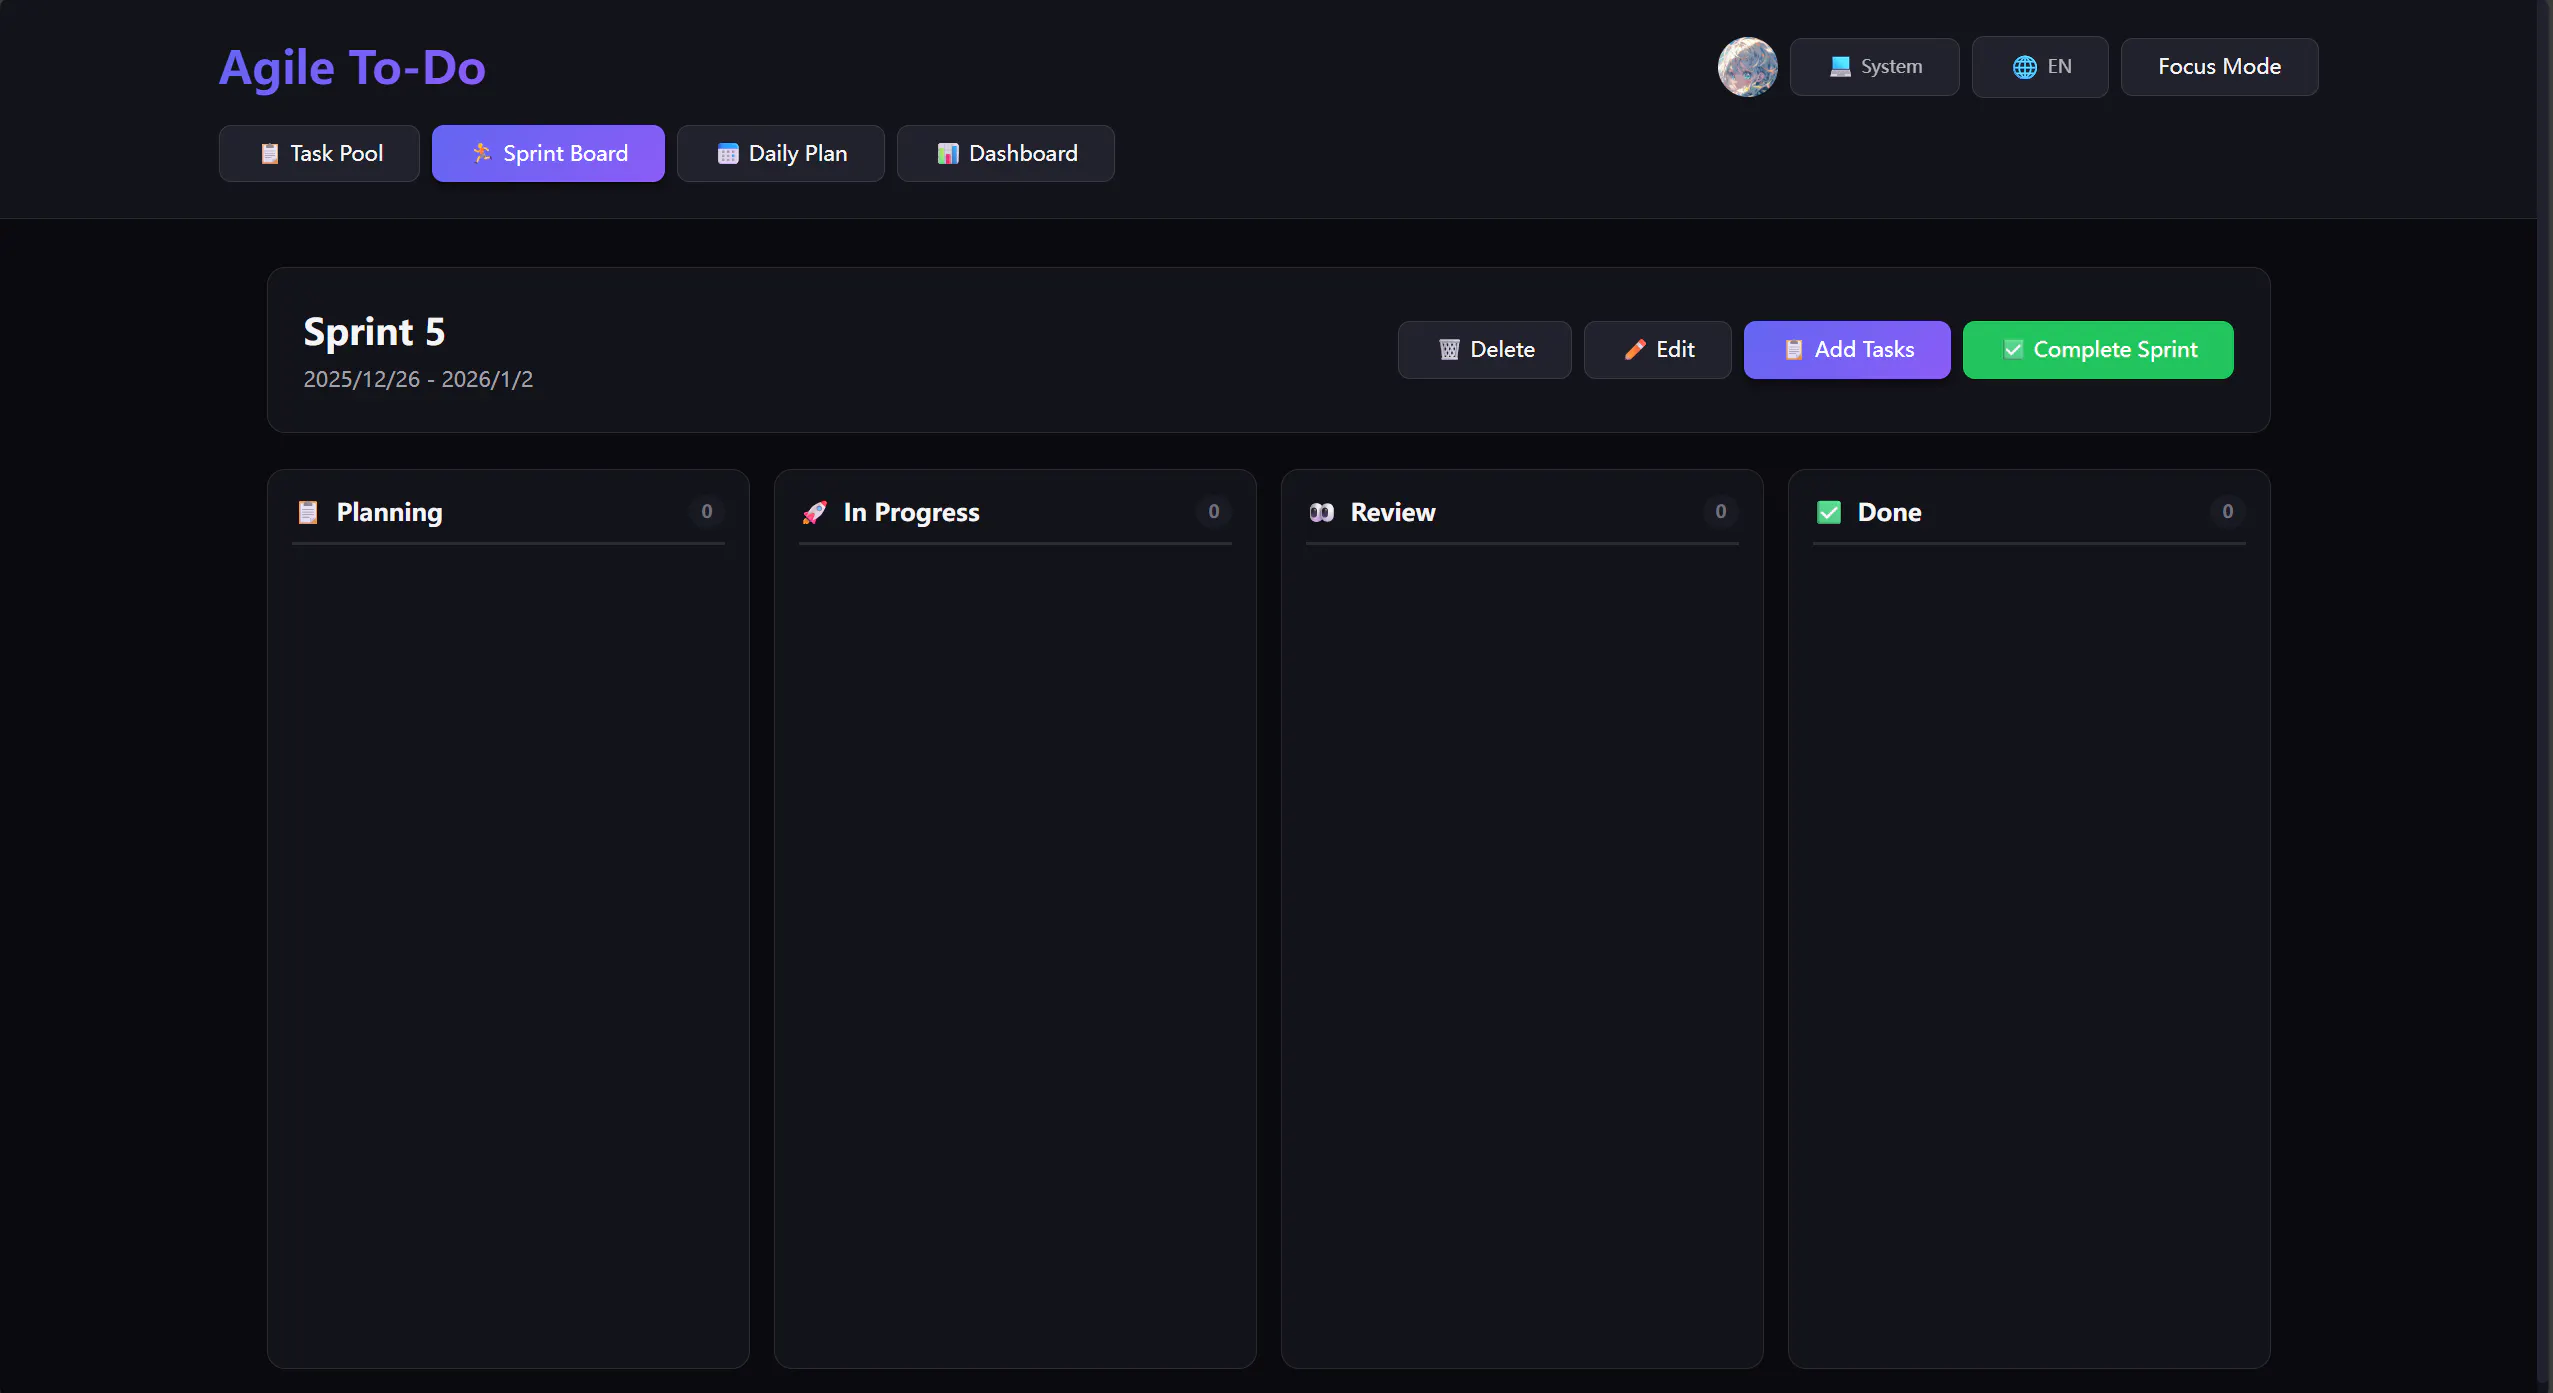Click the Planning column title
This screenshot has height=1393, width=2553.
coord(389,512)
